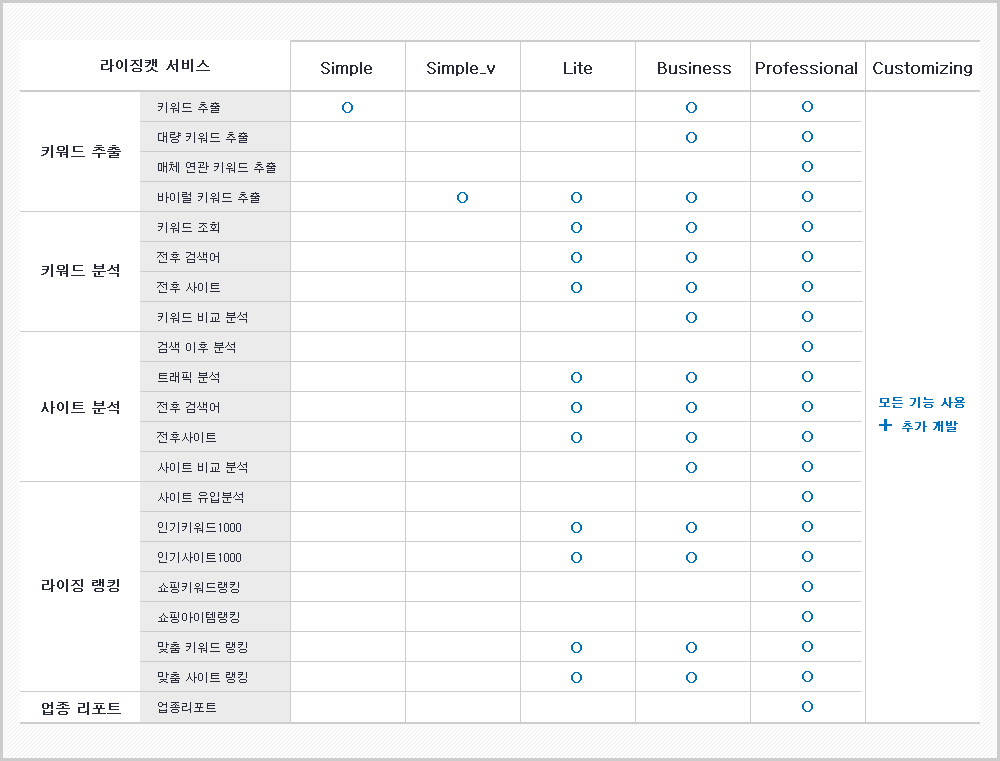This screenshot has width=1000, height=761.
Task: Click the Professional circle for 쇼핑아이템랭킹
Action: 807,616
